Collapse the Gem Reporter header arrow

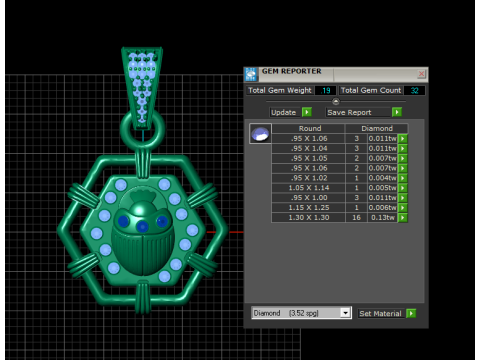336,101
